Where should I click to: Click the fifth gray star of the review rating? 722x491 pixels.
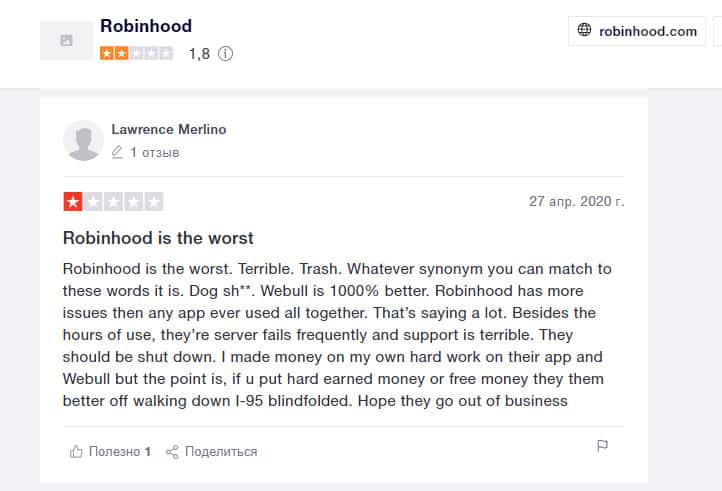coord(153,201)
